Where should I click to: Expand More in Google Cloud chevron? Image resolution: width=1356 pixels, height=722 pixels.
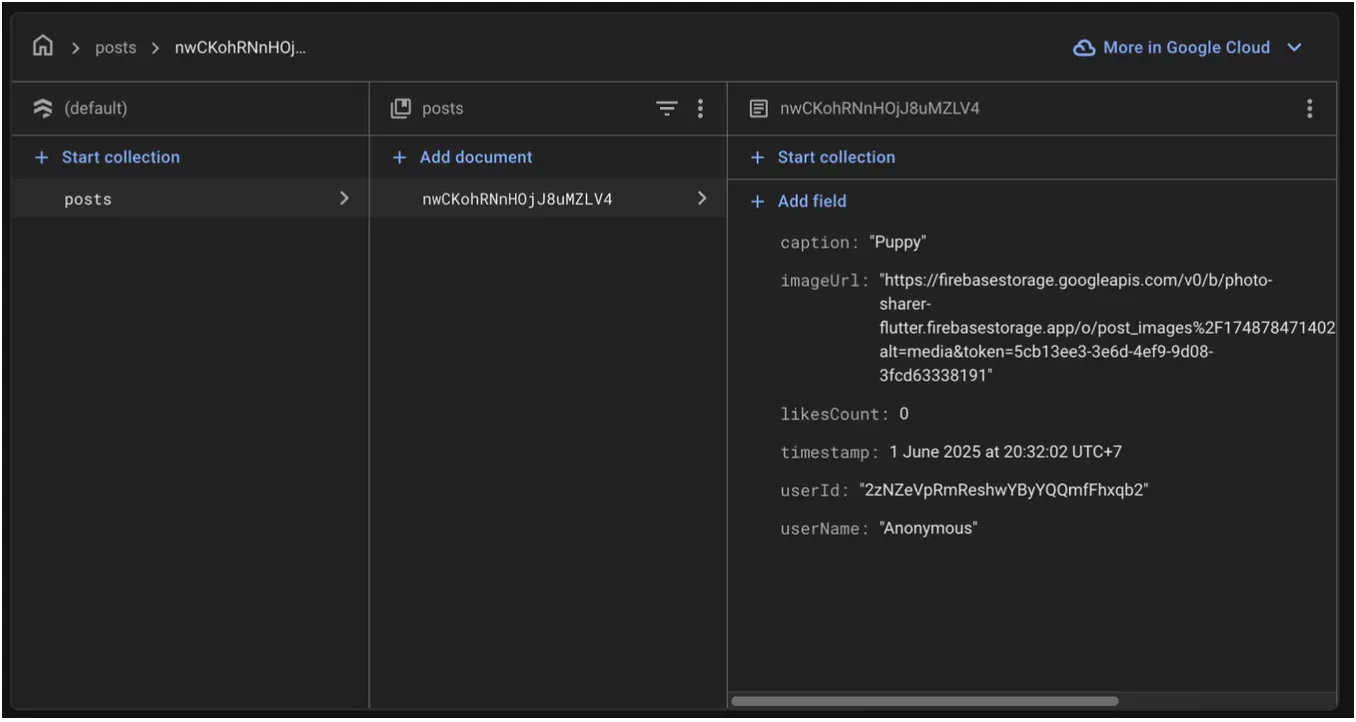(x=1294, y=48)
